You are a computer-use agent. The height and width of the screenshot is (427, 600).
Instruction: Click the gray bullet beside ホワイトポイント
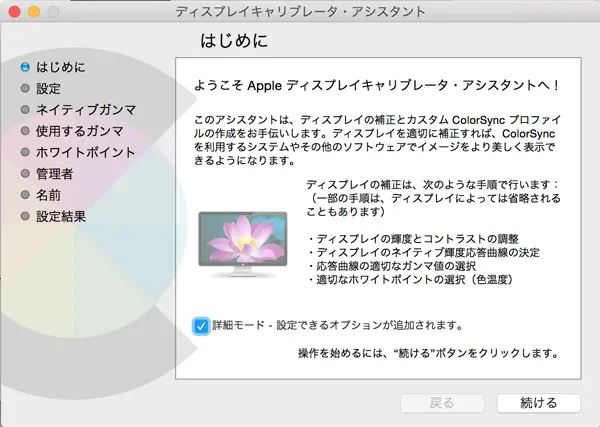(25, 152)
